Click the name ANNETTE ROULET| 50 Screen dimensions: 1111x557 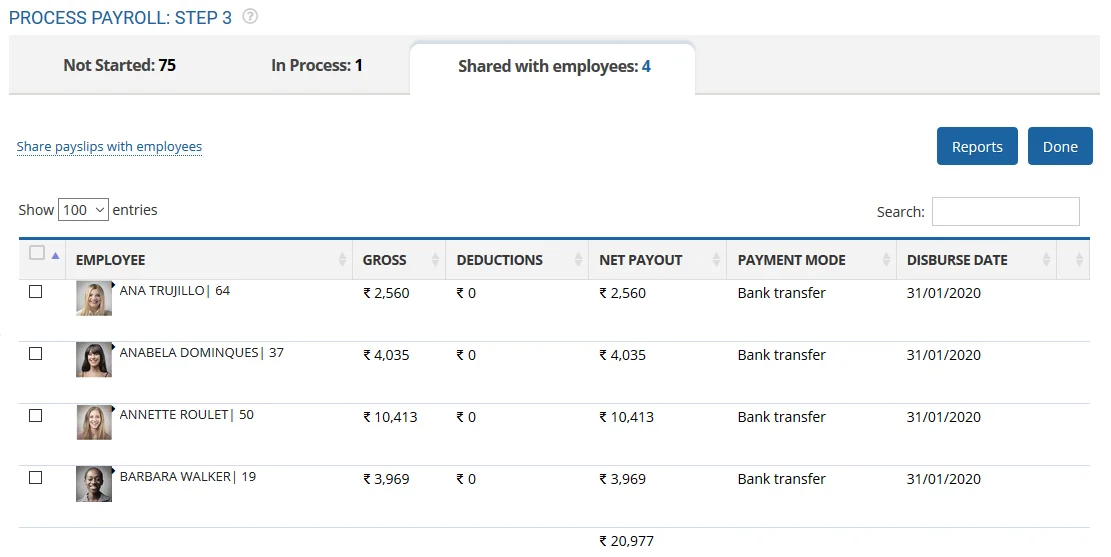(186, 415)
